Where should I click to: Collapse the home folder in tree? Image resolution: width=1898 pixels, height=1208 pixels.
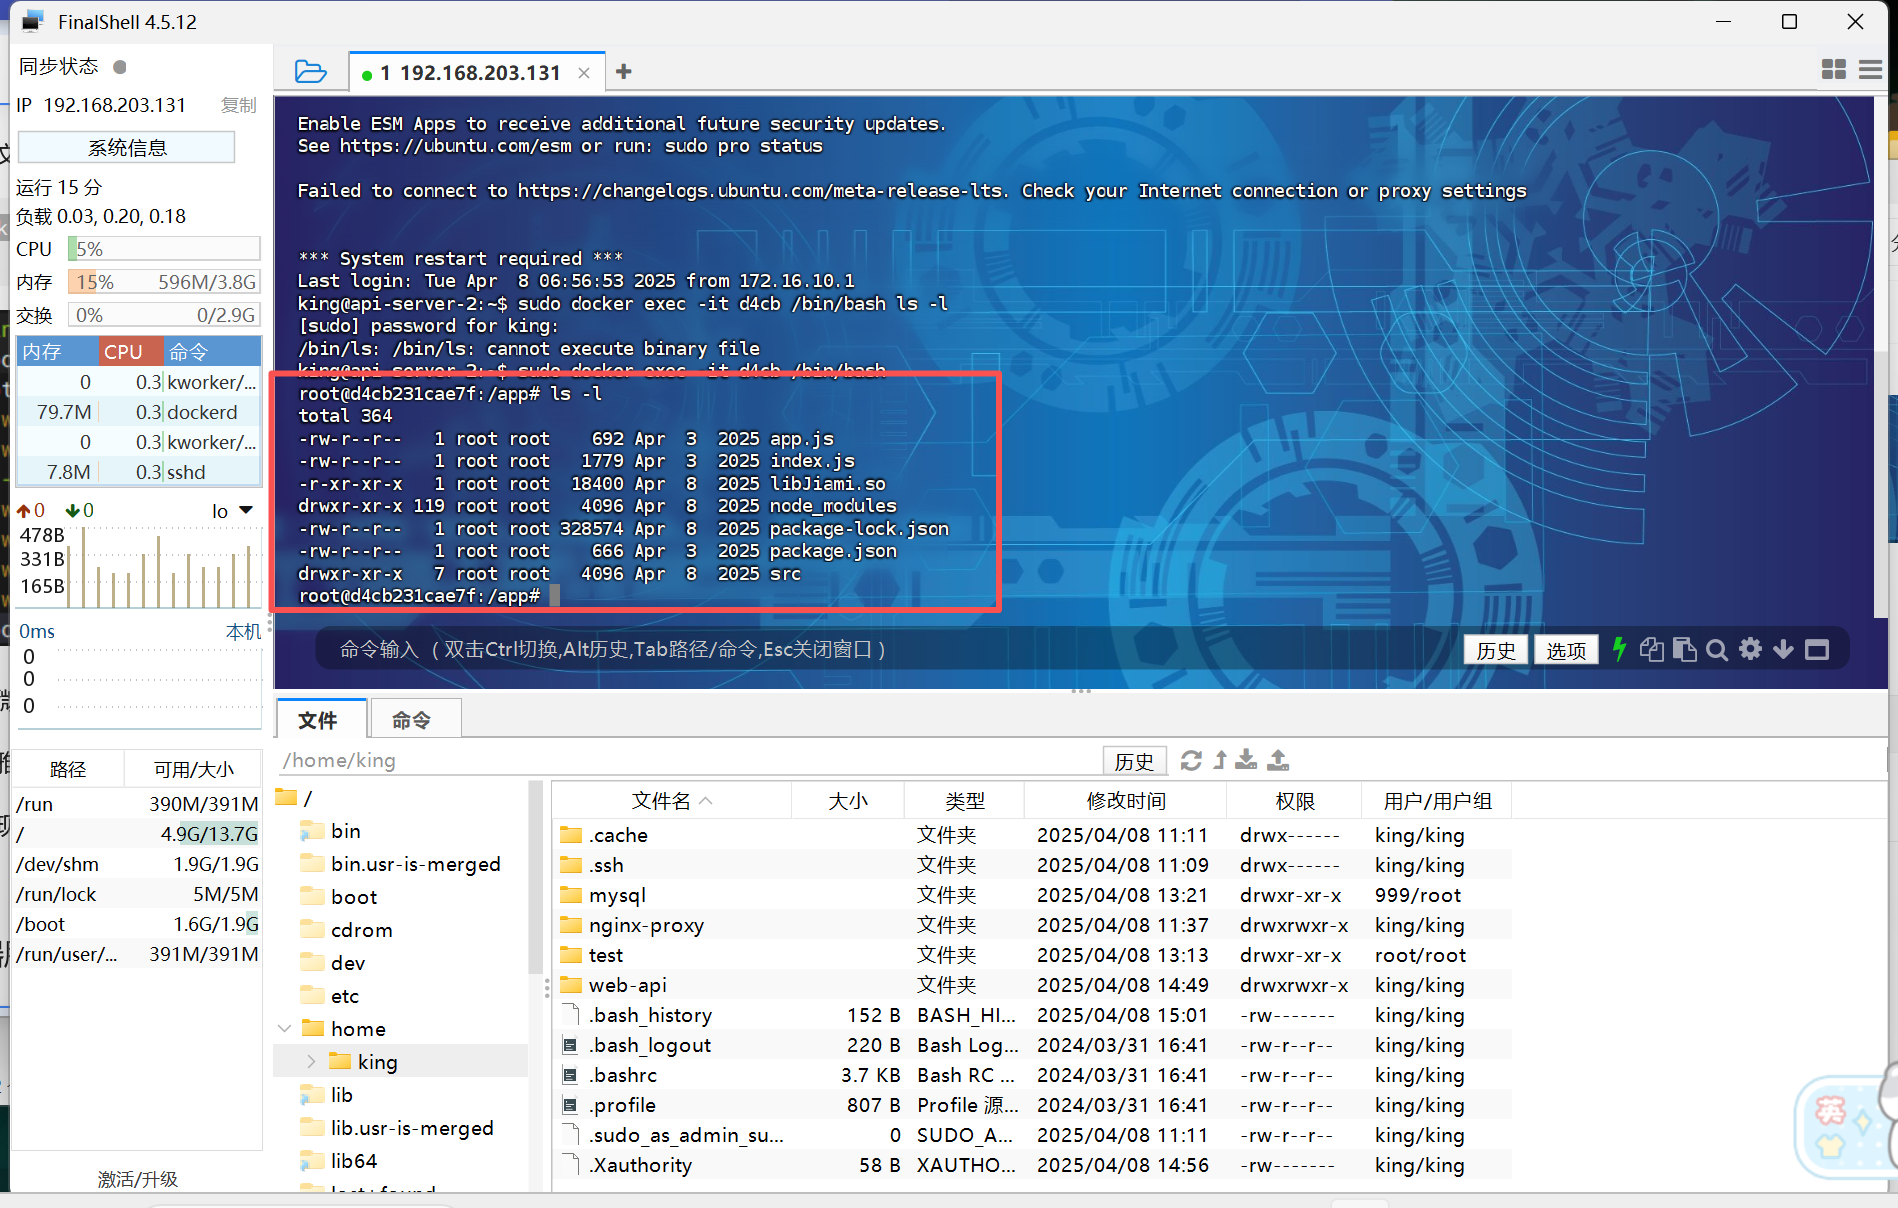click(x=285, y=1028)
